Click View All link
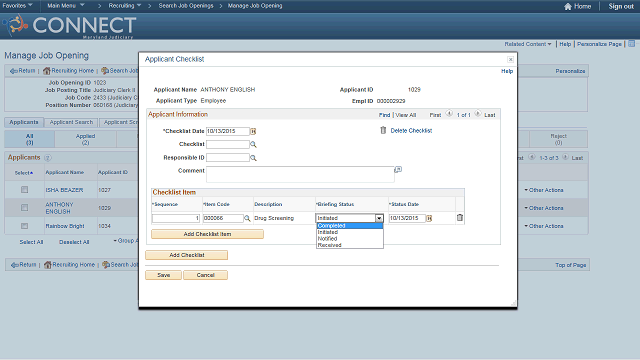Screen dimensions: 640x360 [406, 115]
